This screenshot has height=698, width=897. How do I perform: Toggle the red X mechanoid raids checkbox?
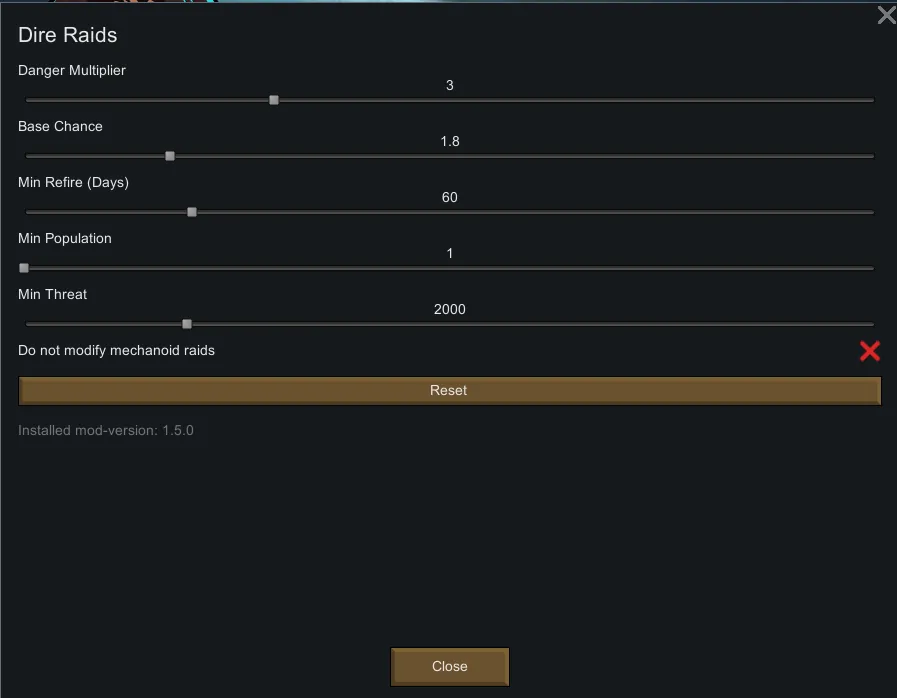pyautogui.click(x=870, y=351)
